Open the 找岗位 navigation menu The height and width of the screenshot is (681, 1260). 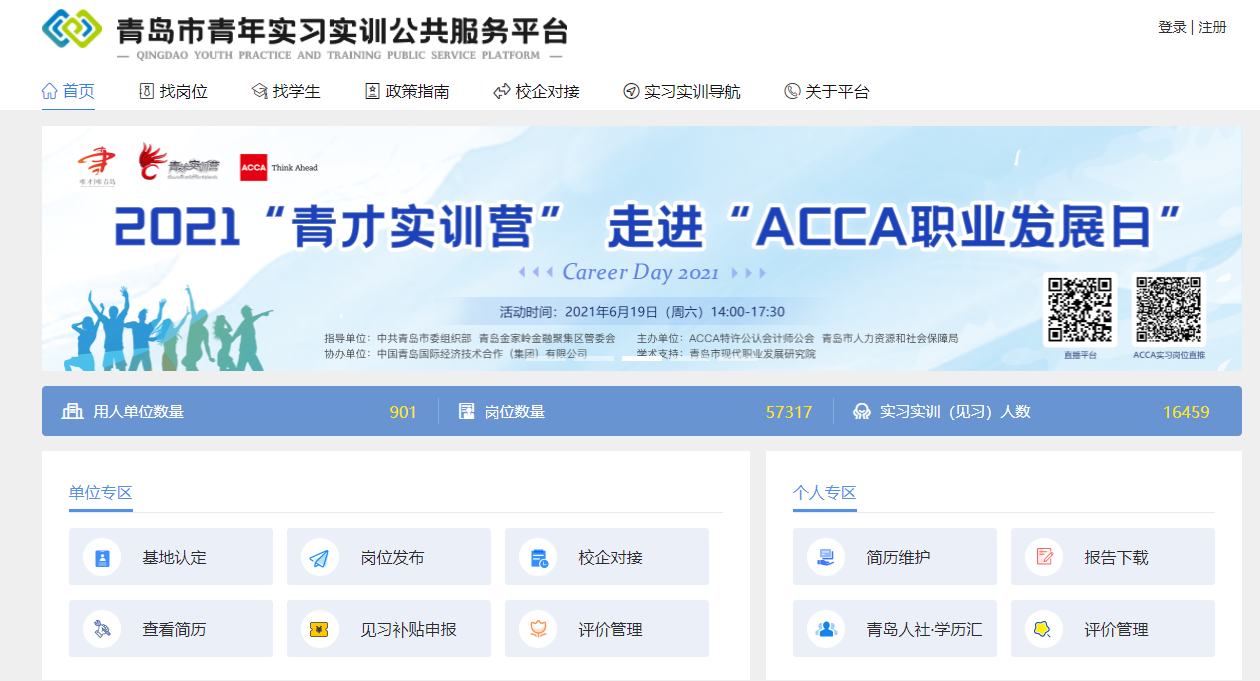click(173, 91)
